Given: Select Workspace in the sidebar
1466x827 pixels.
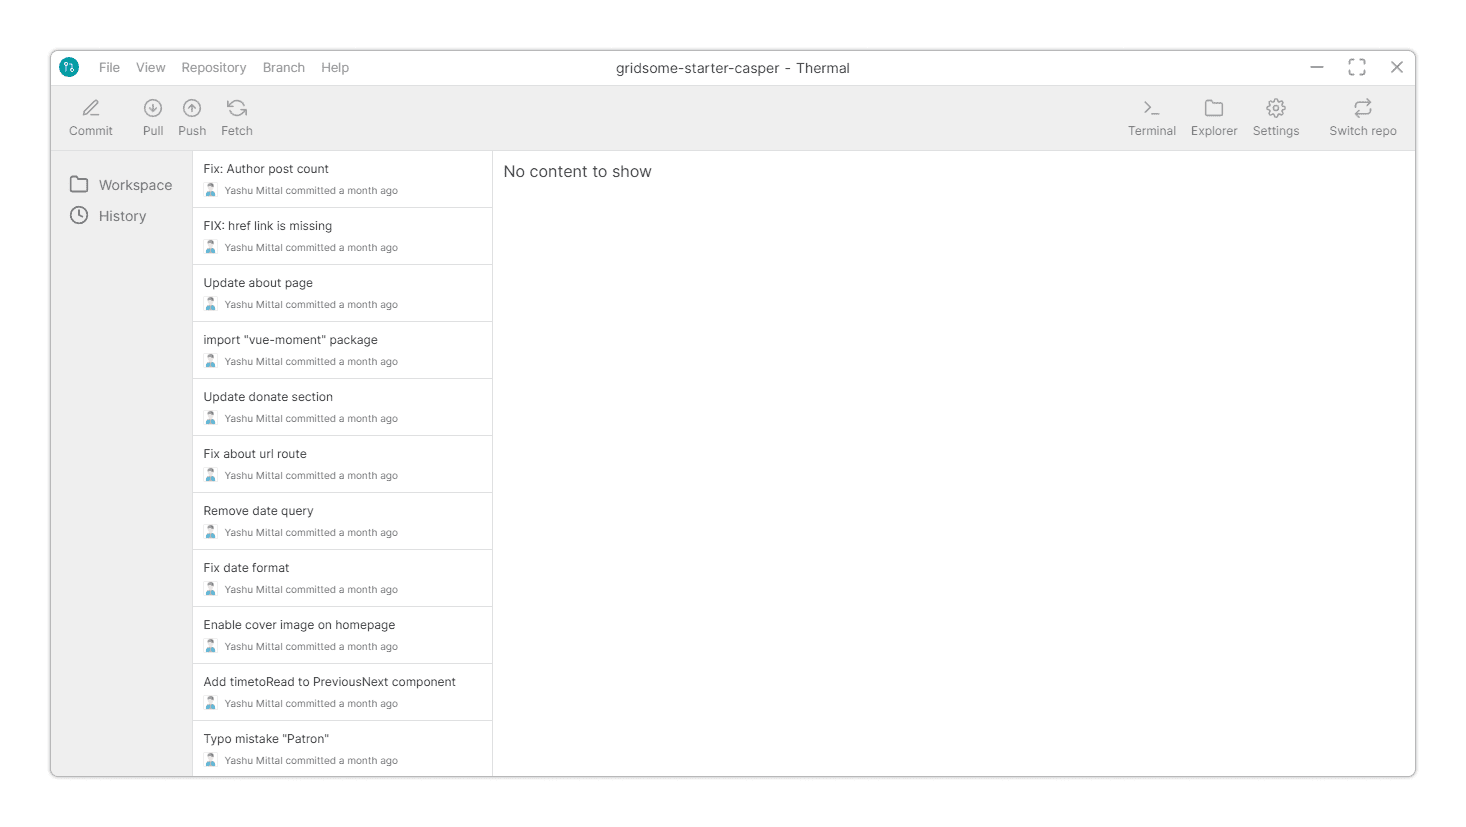Looking at the screenshot, I should coord(121,185).
